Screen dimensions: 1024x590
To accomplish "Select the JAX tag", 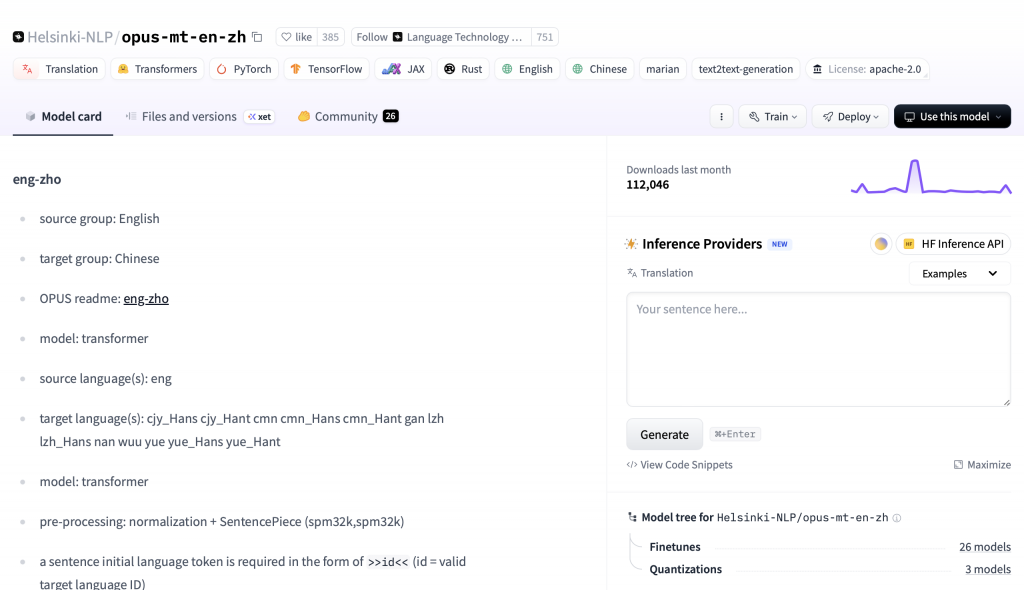I will 403,69.
